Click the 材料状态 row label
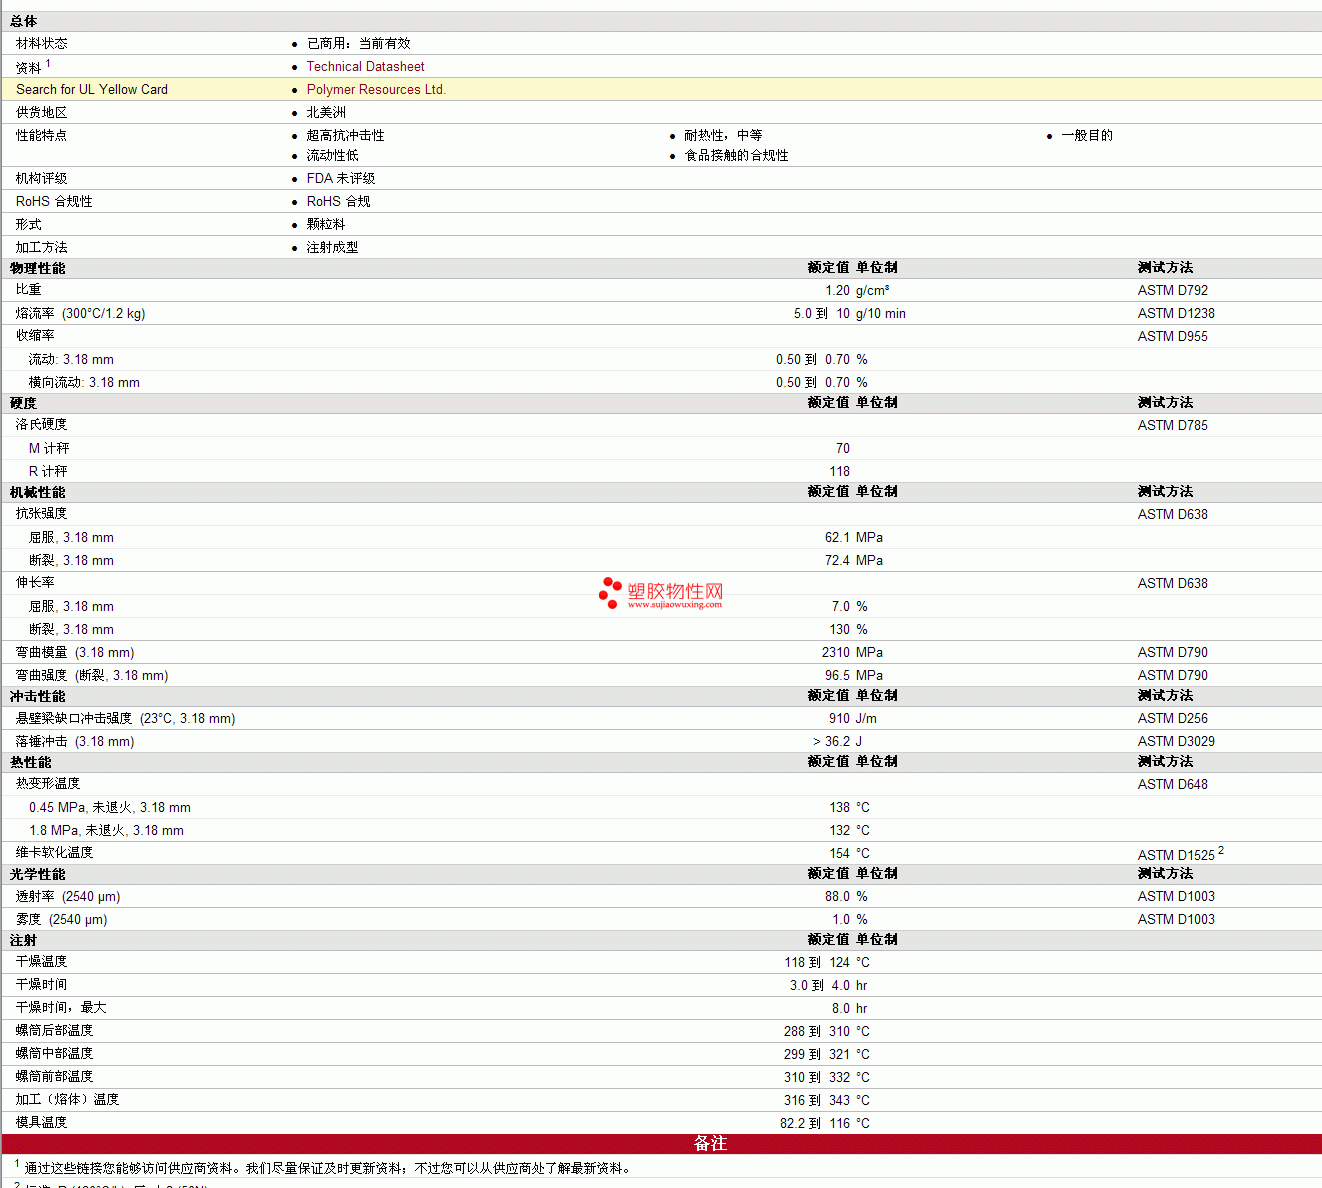The width and height of the screenshot is (1322, 1188). pyautogui.click(x=42, y=43)
